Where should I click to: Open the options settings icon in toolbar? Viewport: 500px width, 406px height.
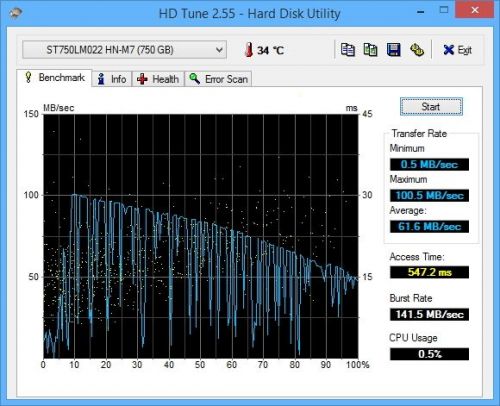417,50
